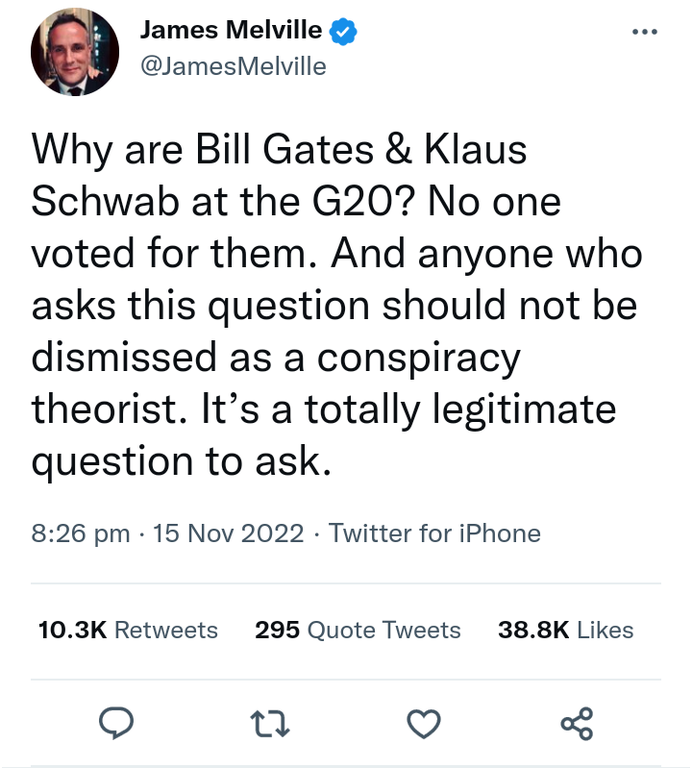This screenshot has width=692, height=768.
Task: Click the blue verified badge
Action: point(345,31)
